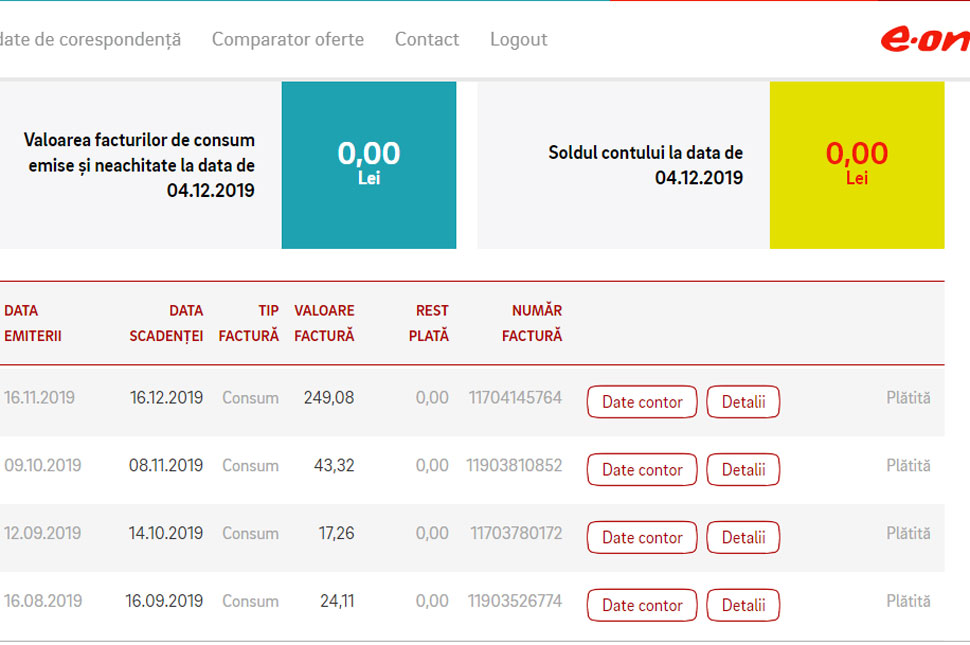
Task: Click the invoice value 249,08
Action: click(x=329, y=398)
